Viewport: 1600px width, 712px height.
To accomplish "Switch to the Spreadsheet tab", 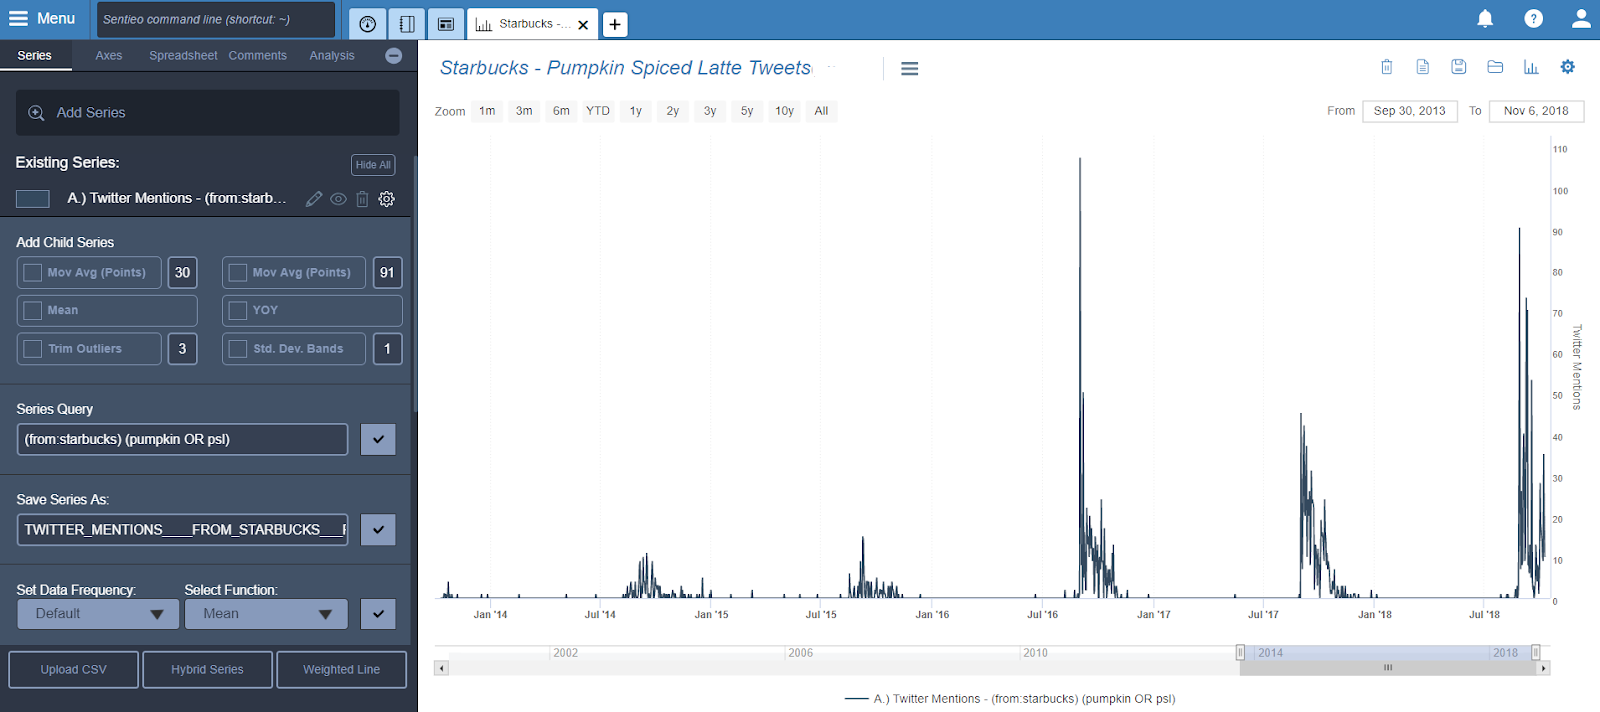I will point(183,56).
